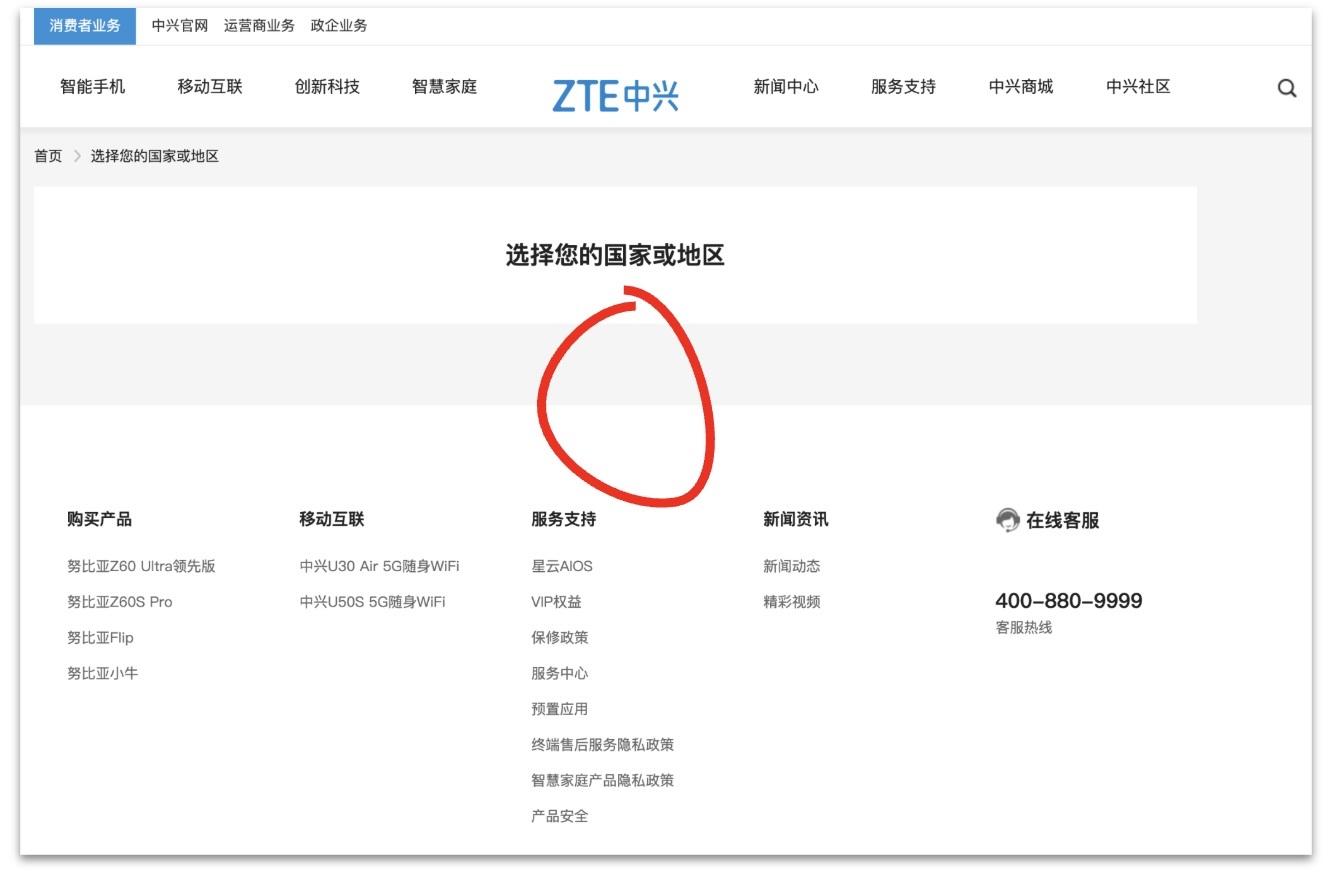Open 星云AIOS footer link
Screen dimensions: 1330x872
click(x=562, y=566)
